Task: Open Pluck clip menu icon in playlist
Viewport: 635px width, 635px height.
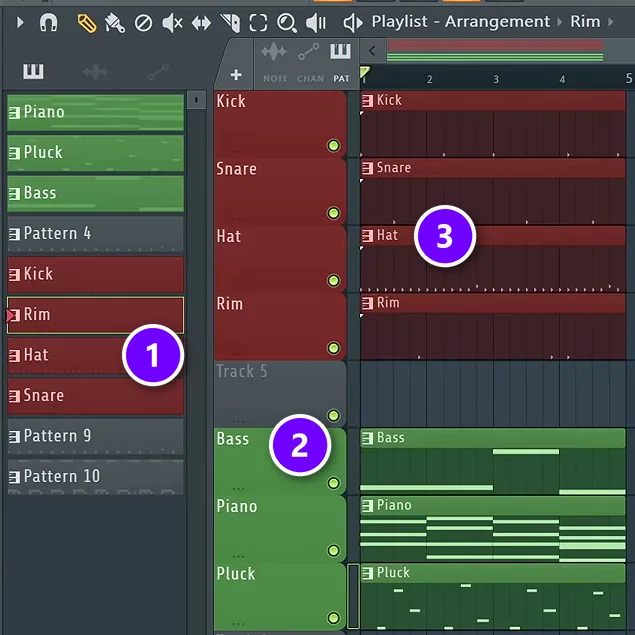Action: coord(367,573)
